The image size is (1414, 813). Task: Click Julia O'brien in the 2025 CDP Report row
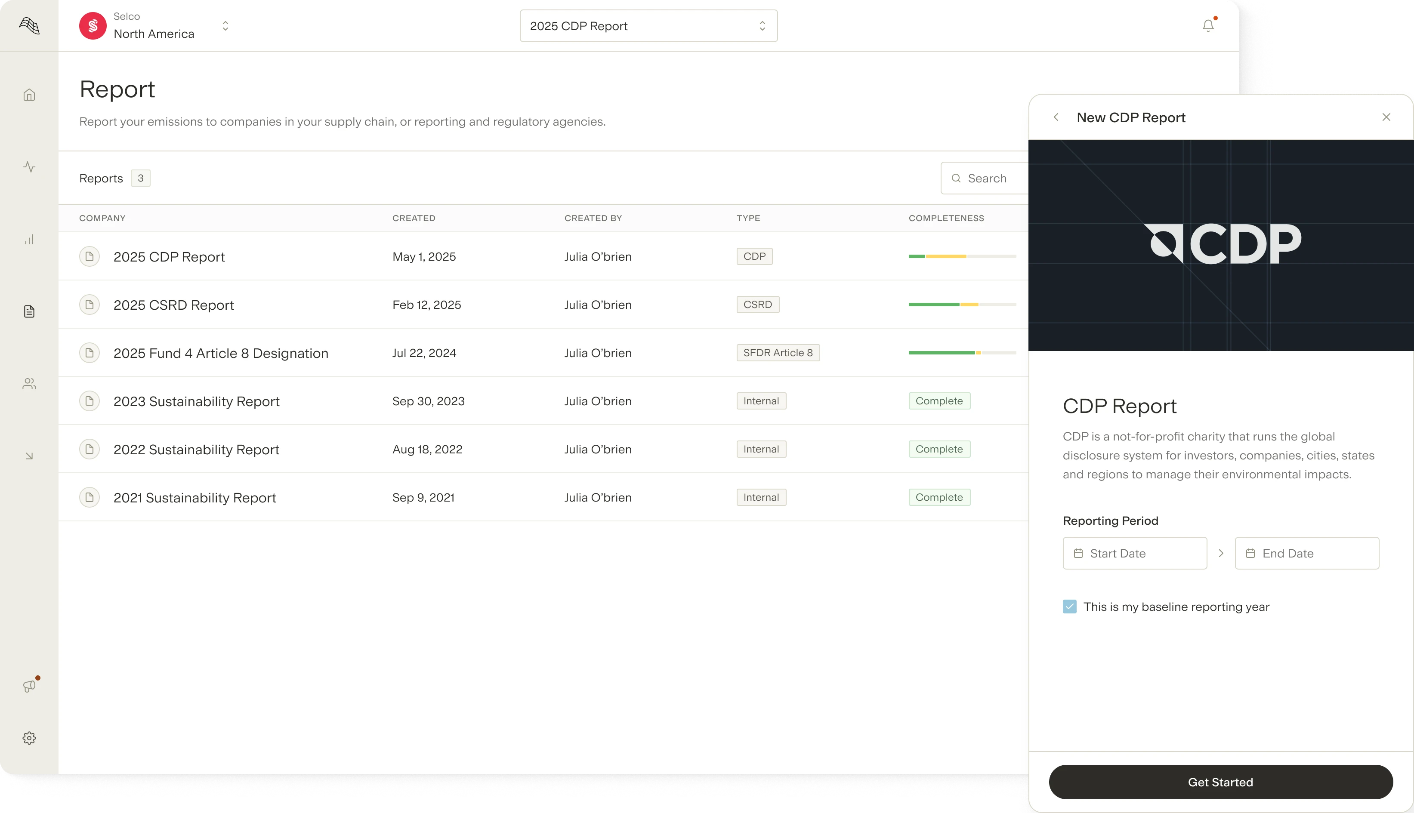click(598, 257)
